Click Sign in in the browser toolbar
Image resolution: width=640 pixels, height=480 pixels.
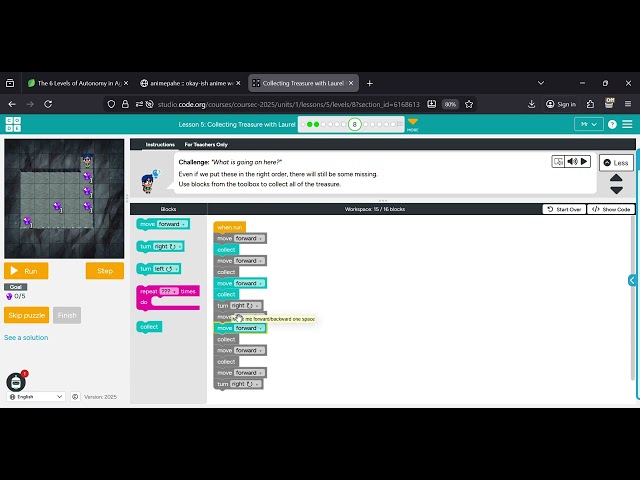561,104
